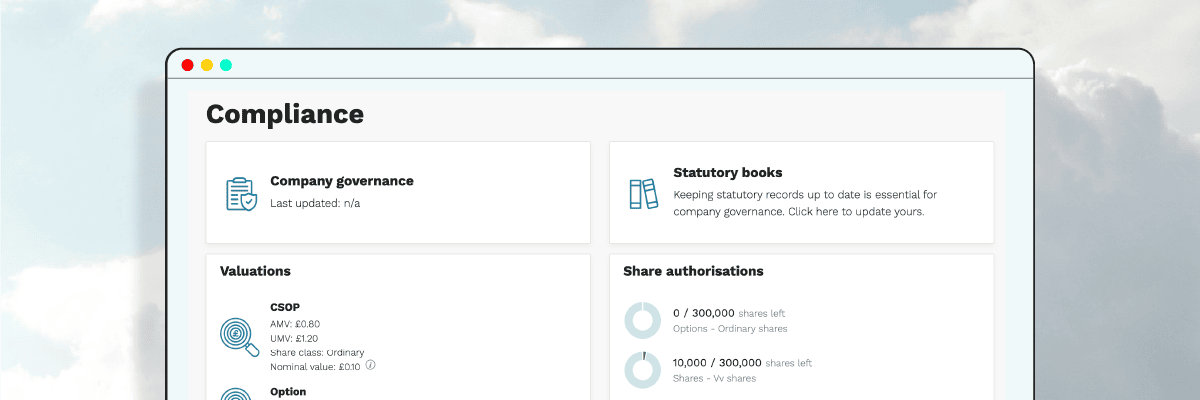This screenshot has height=400, width=1200.
Task: Click the Share authorisations section heading
Action: [x=693, y=271]
